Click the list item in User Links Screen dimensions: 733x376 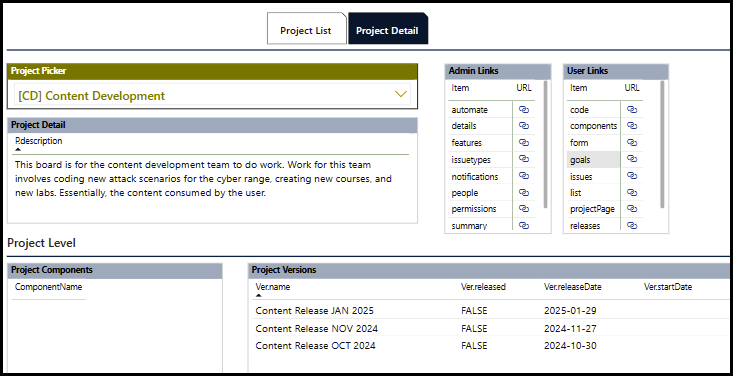tap(575, 193)
